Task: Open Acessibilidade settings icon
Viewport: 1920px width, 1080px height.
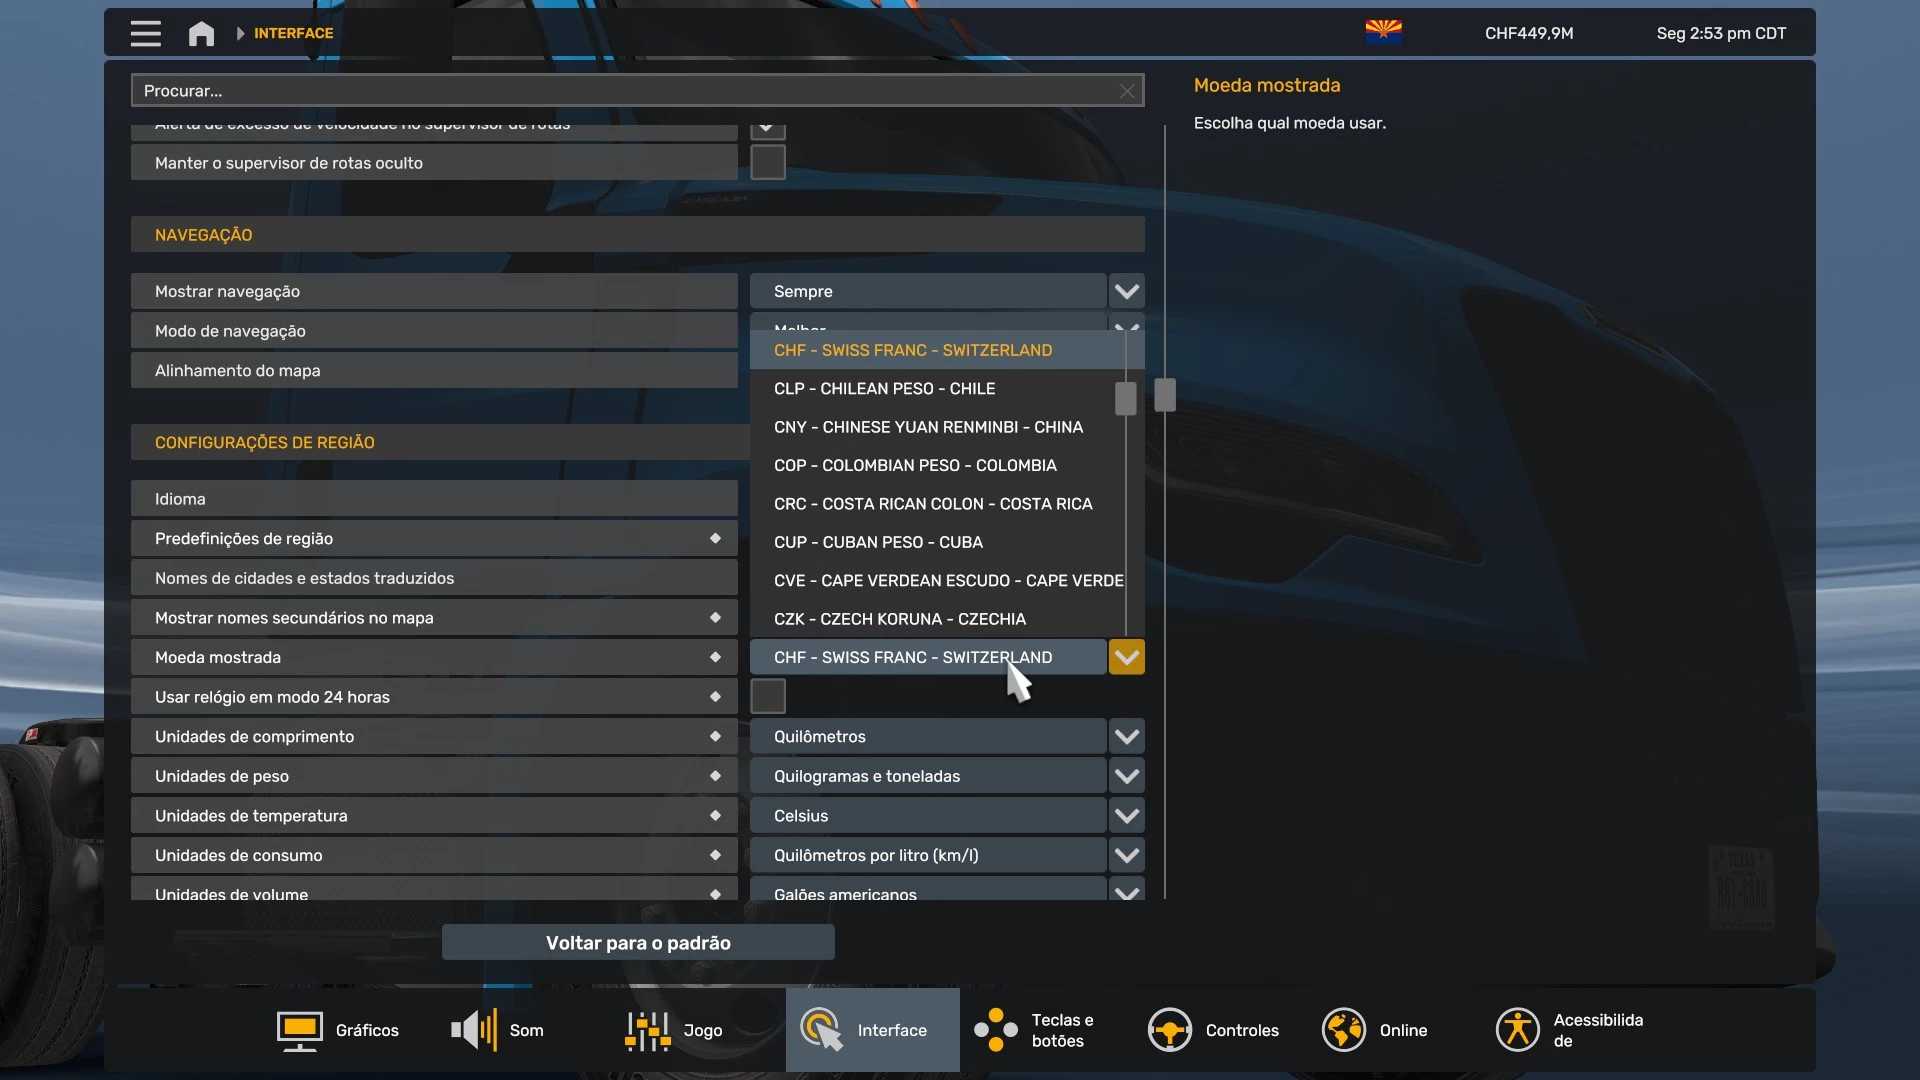Action: (1517, 1030)
